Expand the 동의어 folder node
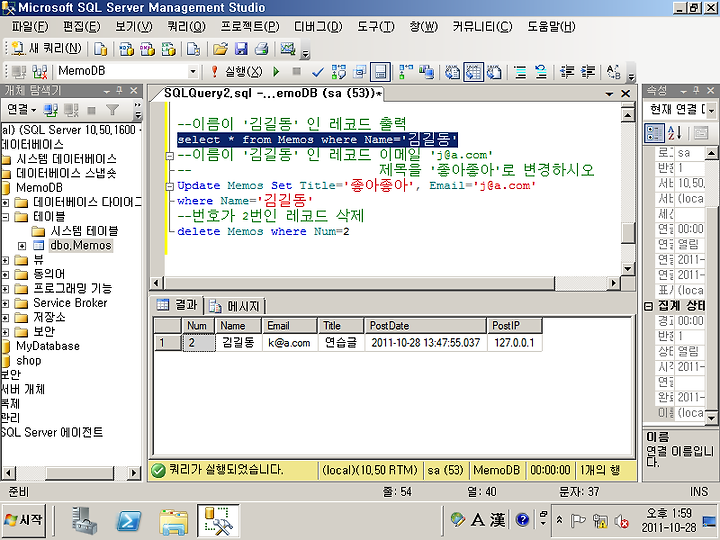Screen dimensions: 720x540 pos(5,275)
